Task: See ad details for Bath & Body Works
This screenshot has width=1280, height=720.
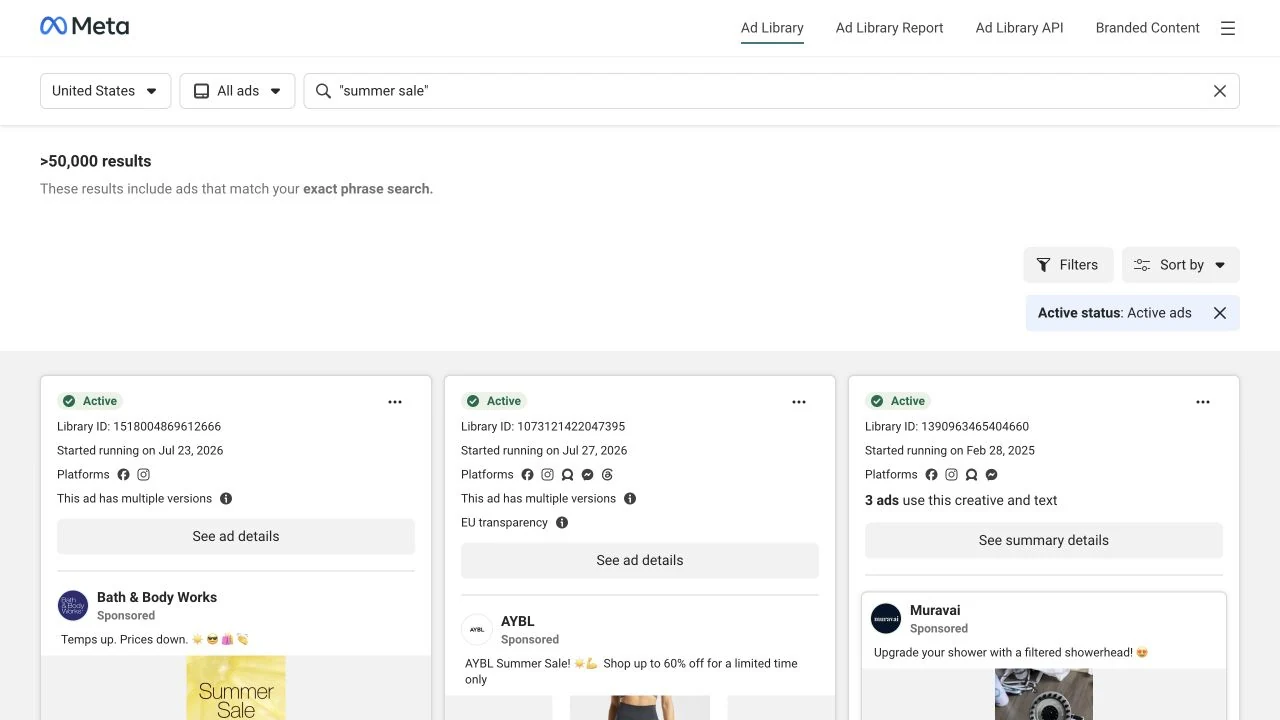Action: pyautogui.click(x=236, y=537)
